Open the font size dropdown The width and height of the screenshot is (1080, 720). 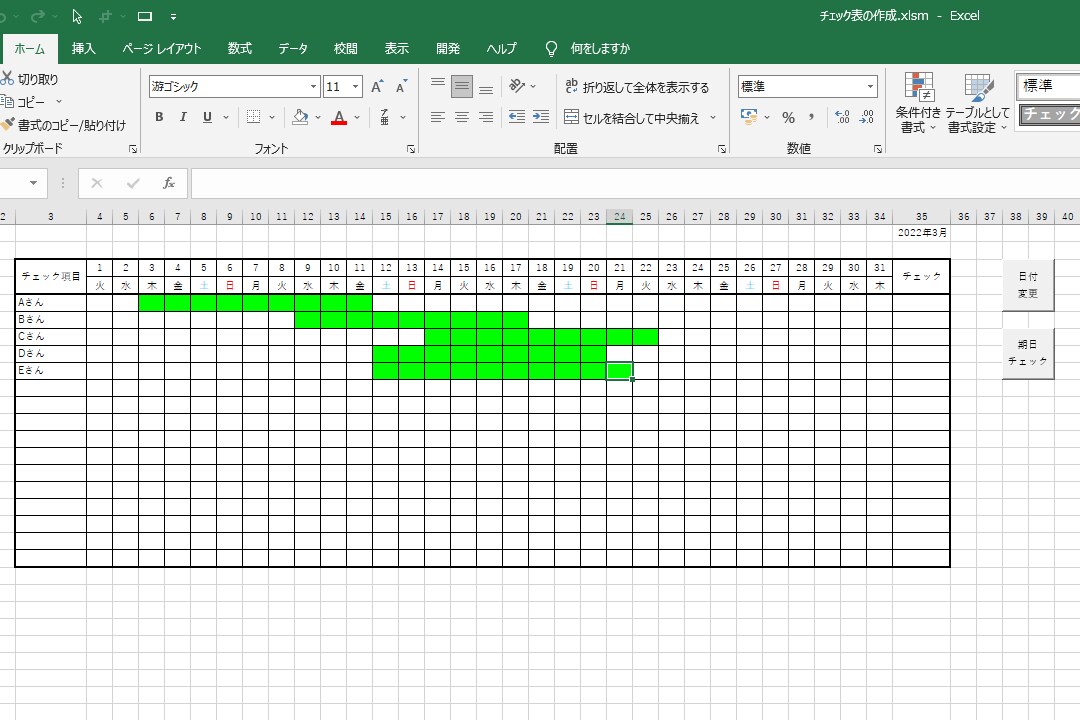tap(355, 86)
